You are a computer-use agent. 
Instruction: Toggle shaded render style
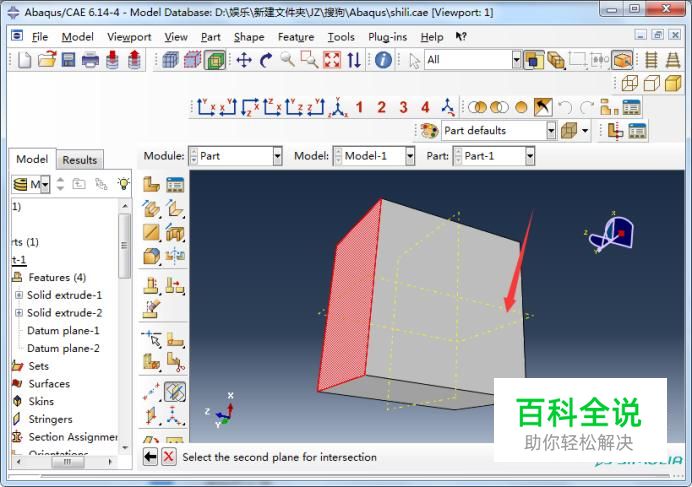pos(673,83)
